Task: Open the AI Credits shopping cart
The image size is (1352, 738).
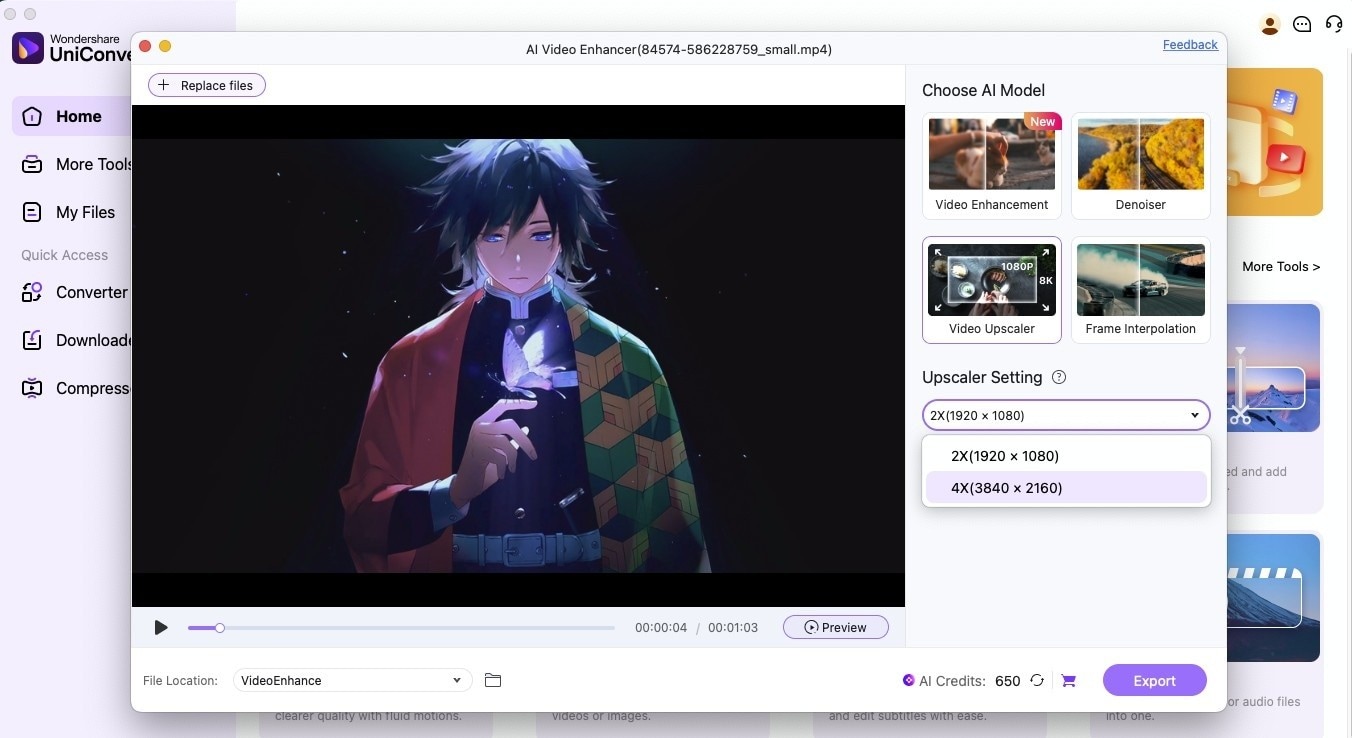Action: point(1068,681)
